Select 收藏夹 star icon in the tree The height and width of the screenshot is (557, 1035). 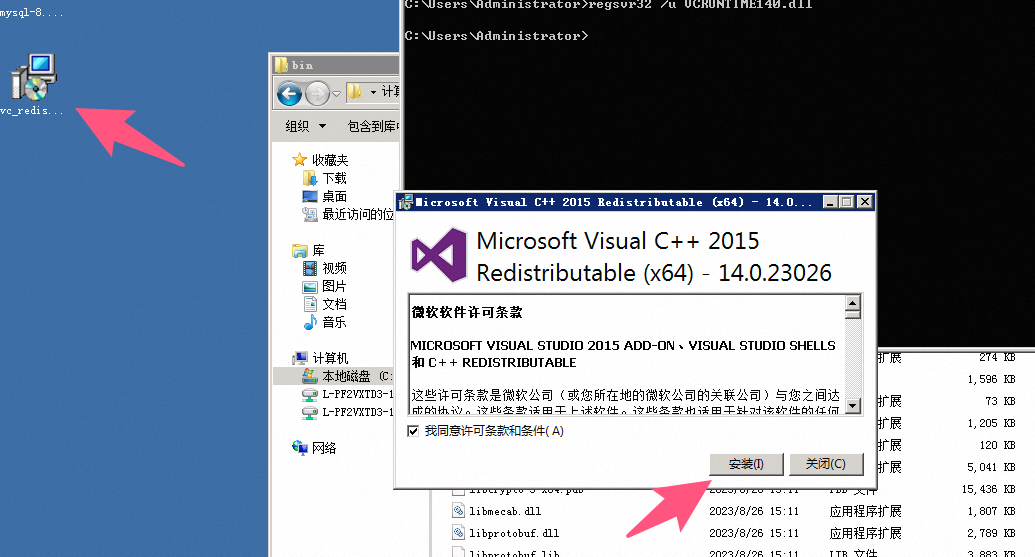tap(300, 160)
